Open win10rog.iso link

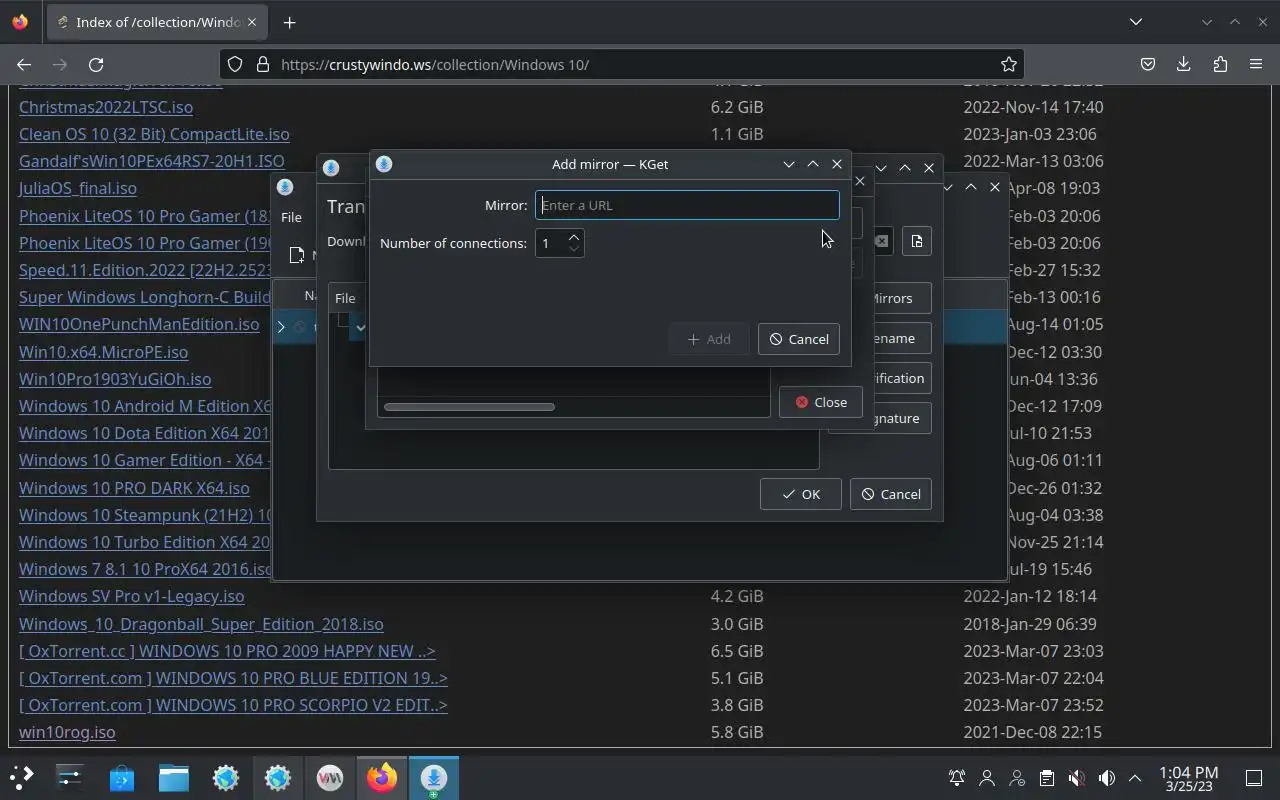67,732
